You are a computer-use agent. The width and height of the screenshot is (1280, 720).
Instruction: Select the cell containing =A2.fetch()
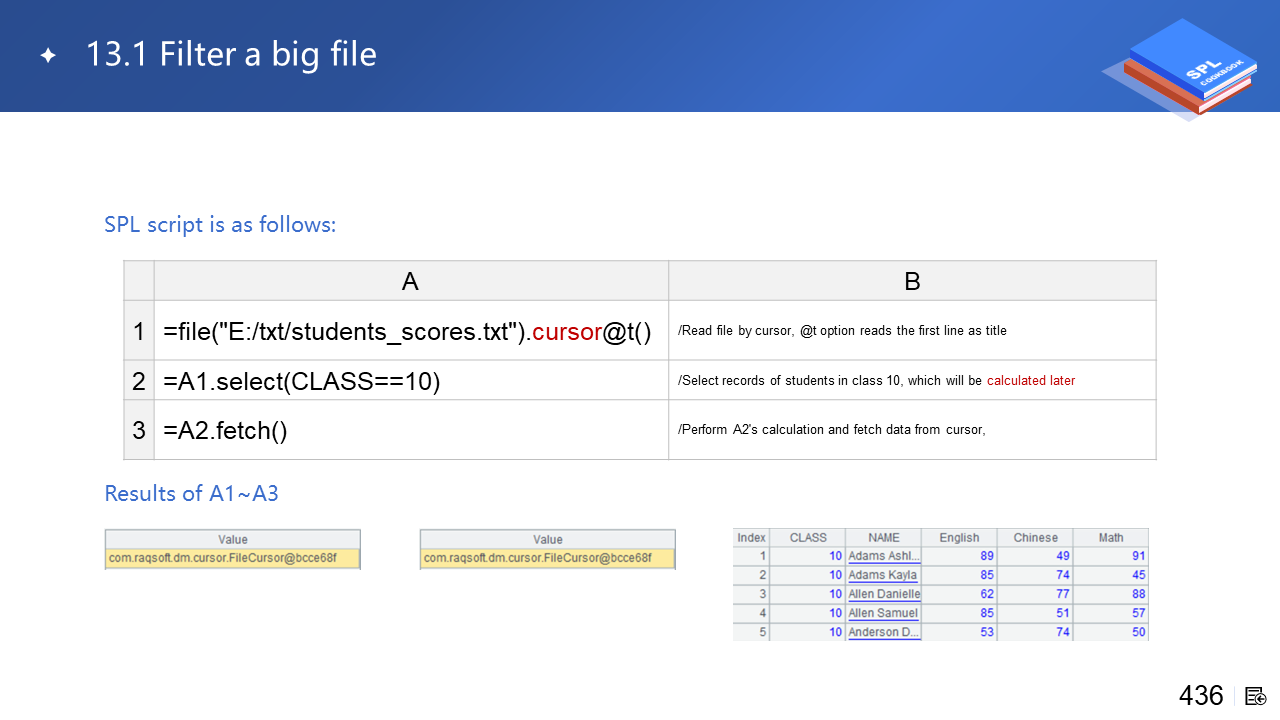point(225,431)
